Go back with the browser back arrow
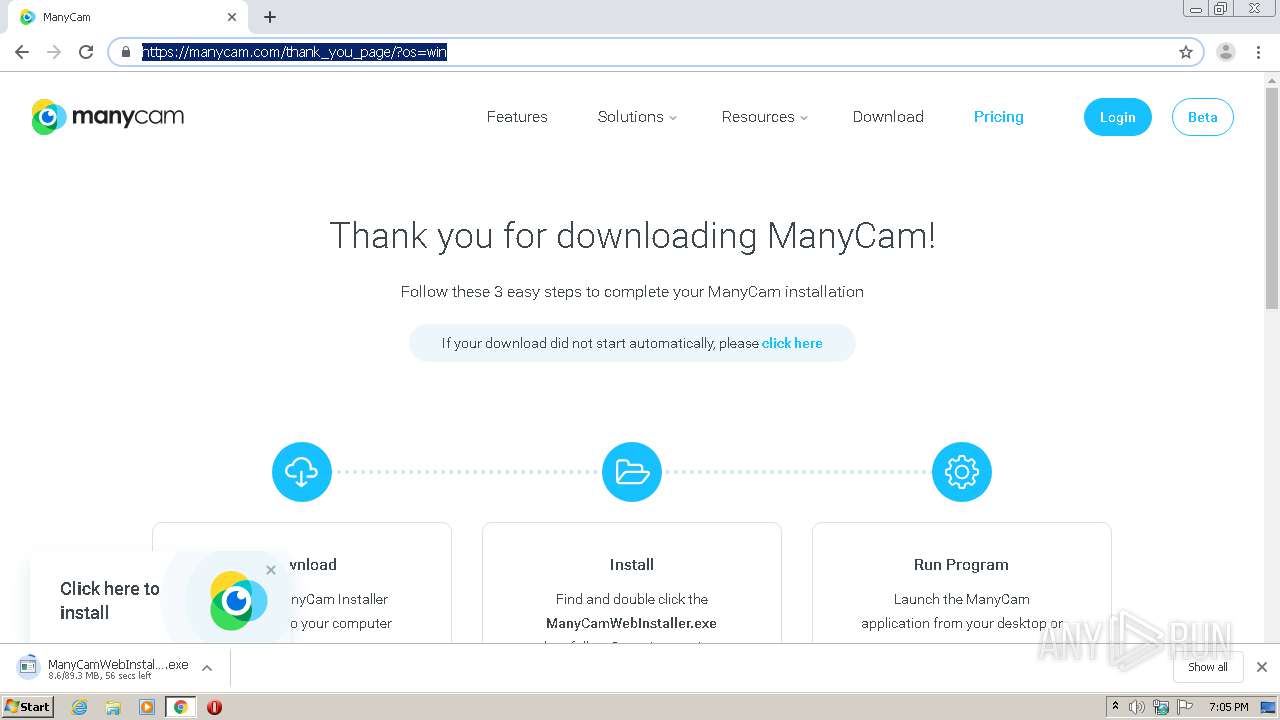The image size is (1280, 720). click(22, 52)
